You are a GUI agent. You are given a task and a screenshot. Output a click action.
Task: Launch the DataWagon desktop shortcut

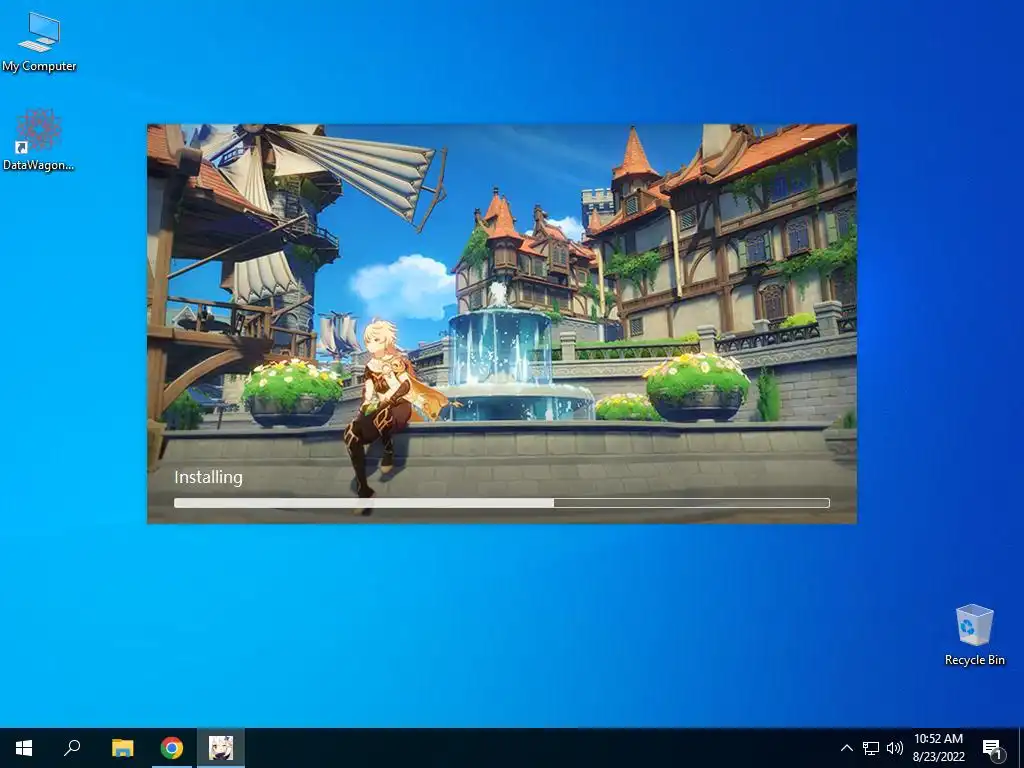click(x=39, y=140)
